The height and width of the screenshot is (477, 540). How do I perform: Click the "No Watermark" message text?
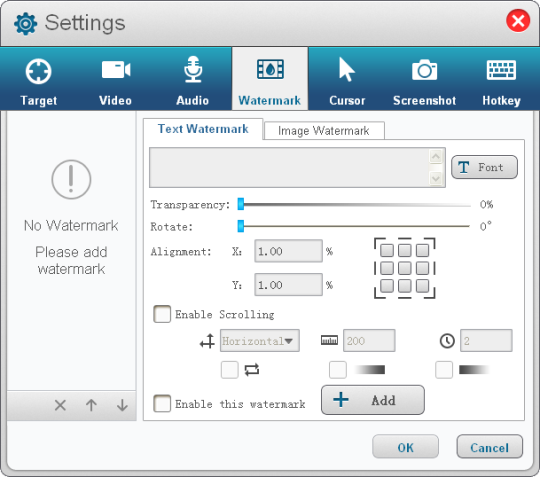(x=71, y=226)
